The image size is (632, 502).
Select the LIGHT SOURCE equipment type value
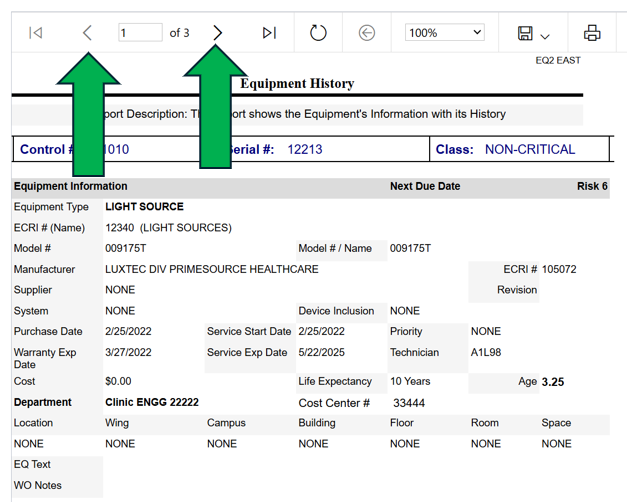click(144, 207)
